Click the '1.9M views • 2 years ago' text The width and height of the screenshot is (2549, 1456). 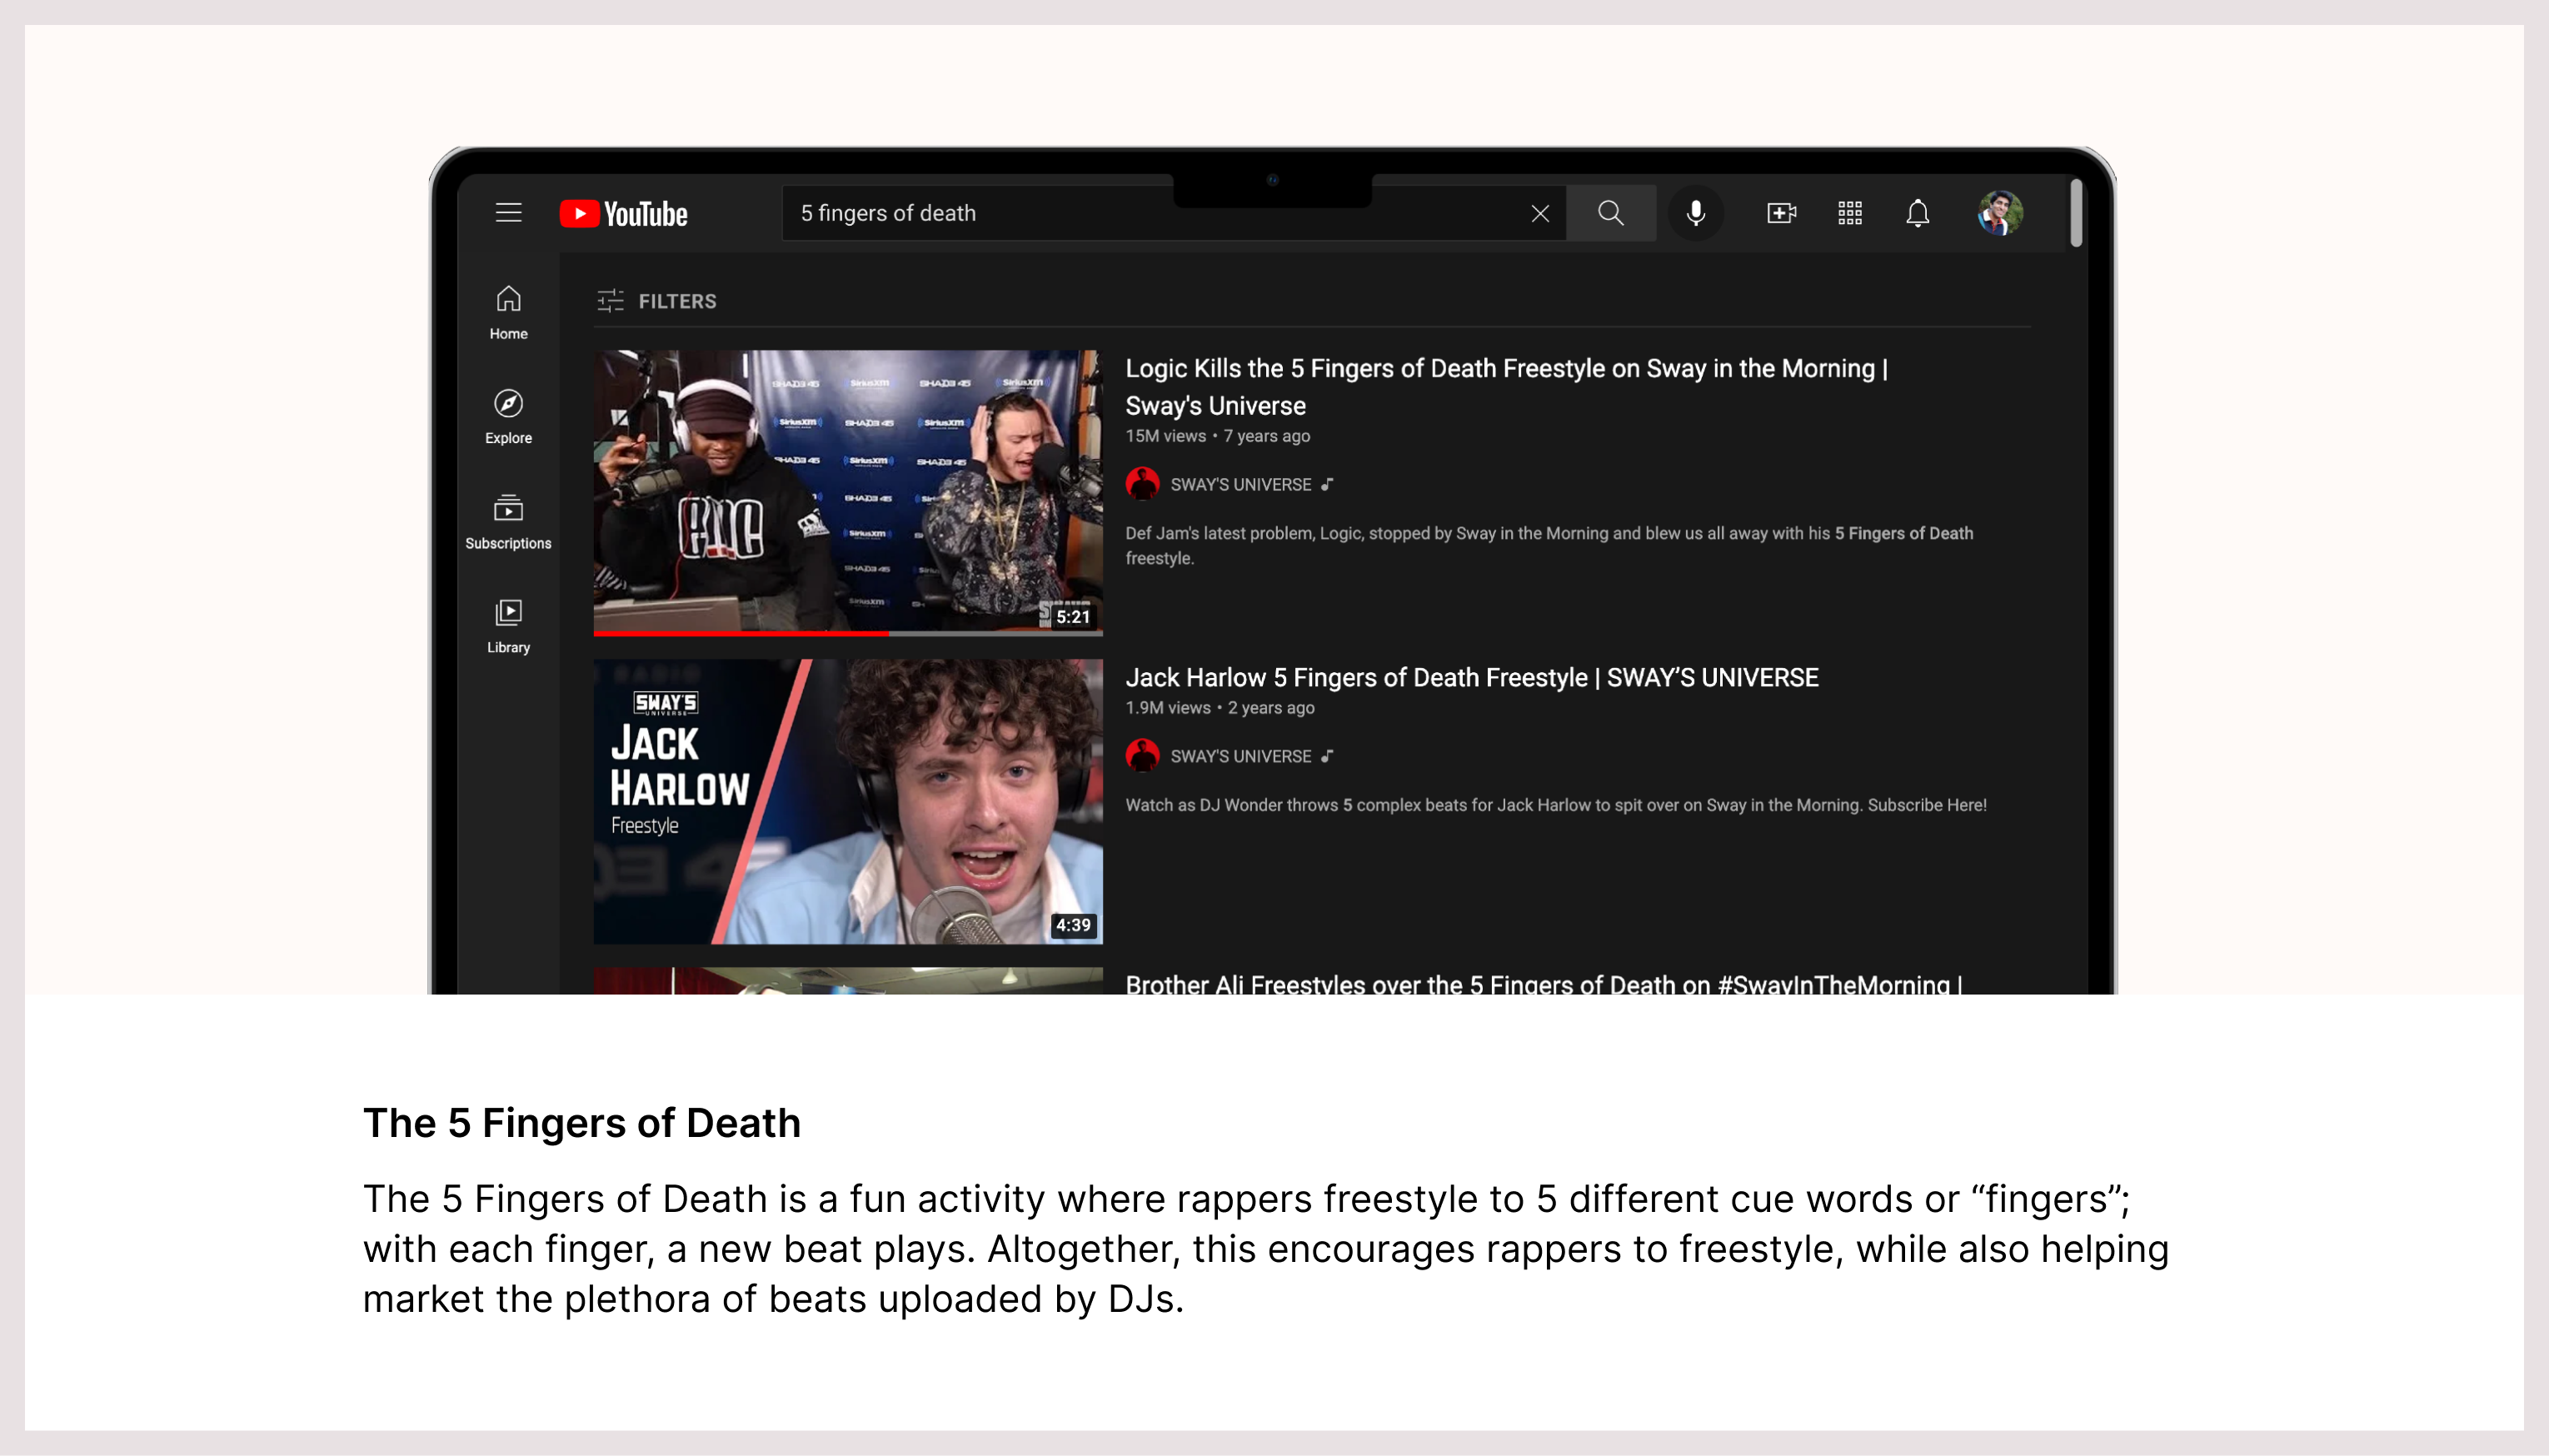tap(1219, 708)
